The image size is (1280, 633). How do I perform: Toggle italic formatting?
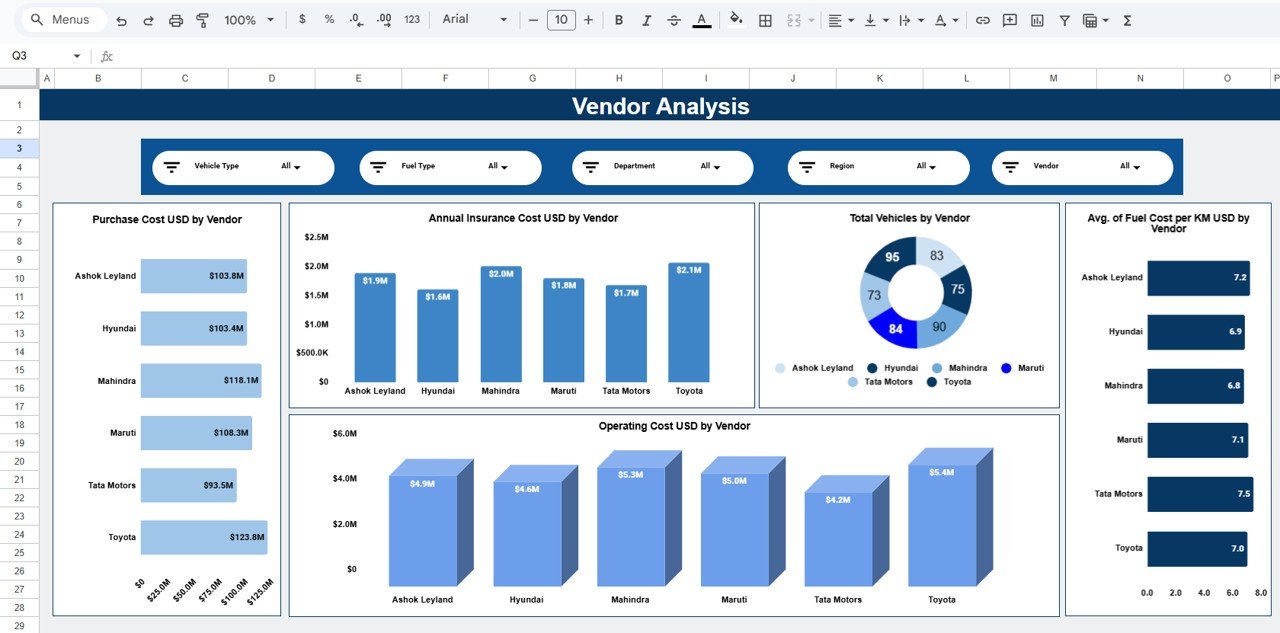point(645,19)
